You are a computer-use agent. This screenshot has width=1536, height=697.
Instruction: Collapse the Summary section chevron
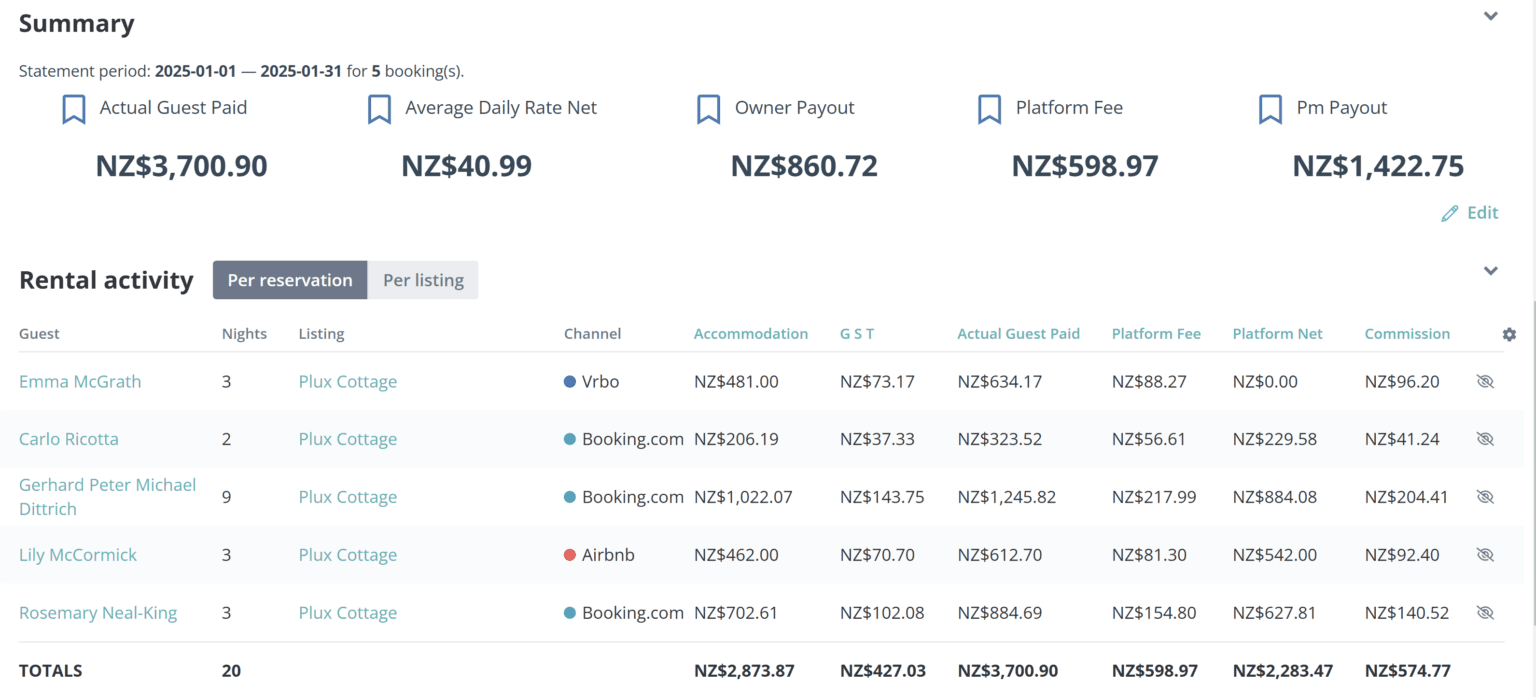pyautogui.click(x=1490, y=17)
